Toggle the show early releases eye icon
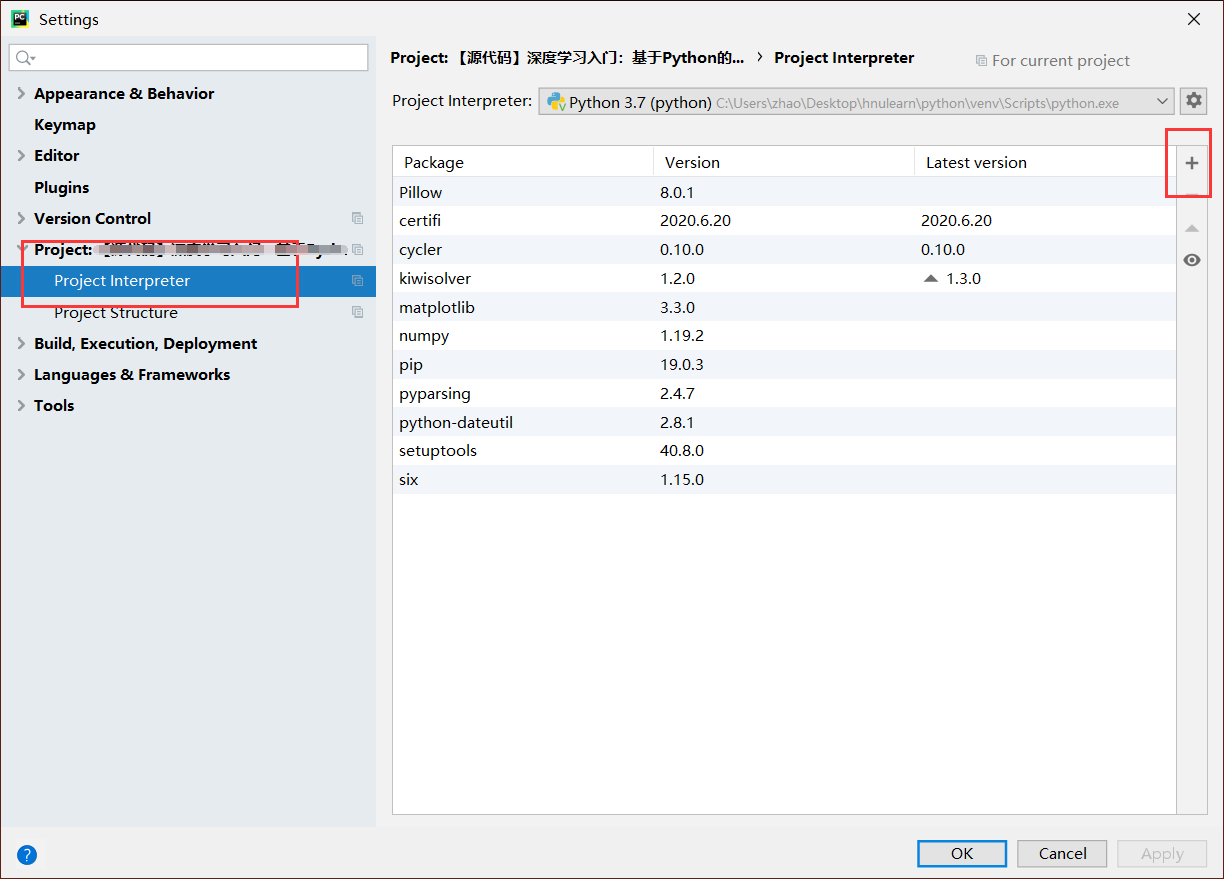Image resolution: width=1224 pixels, height=879 pixels. pyautogui.click(x=1191, y=260)
